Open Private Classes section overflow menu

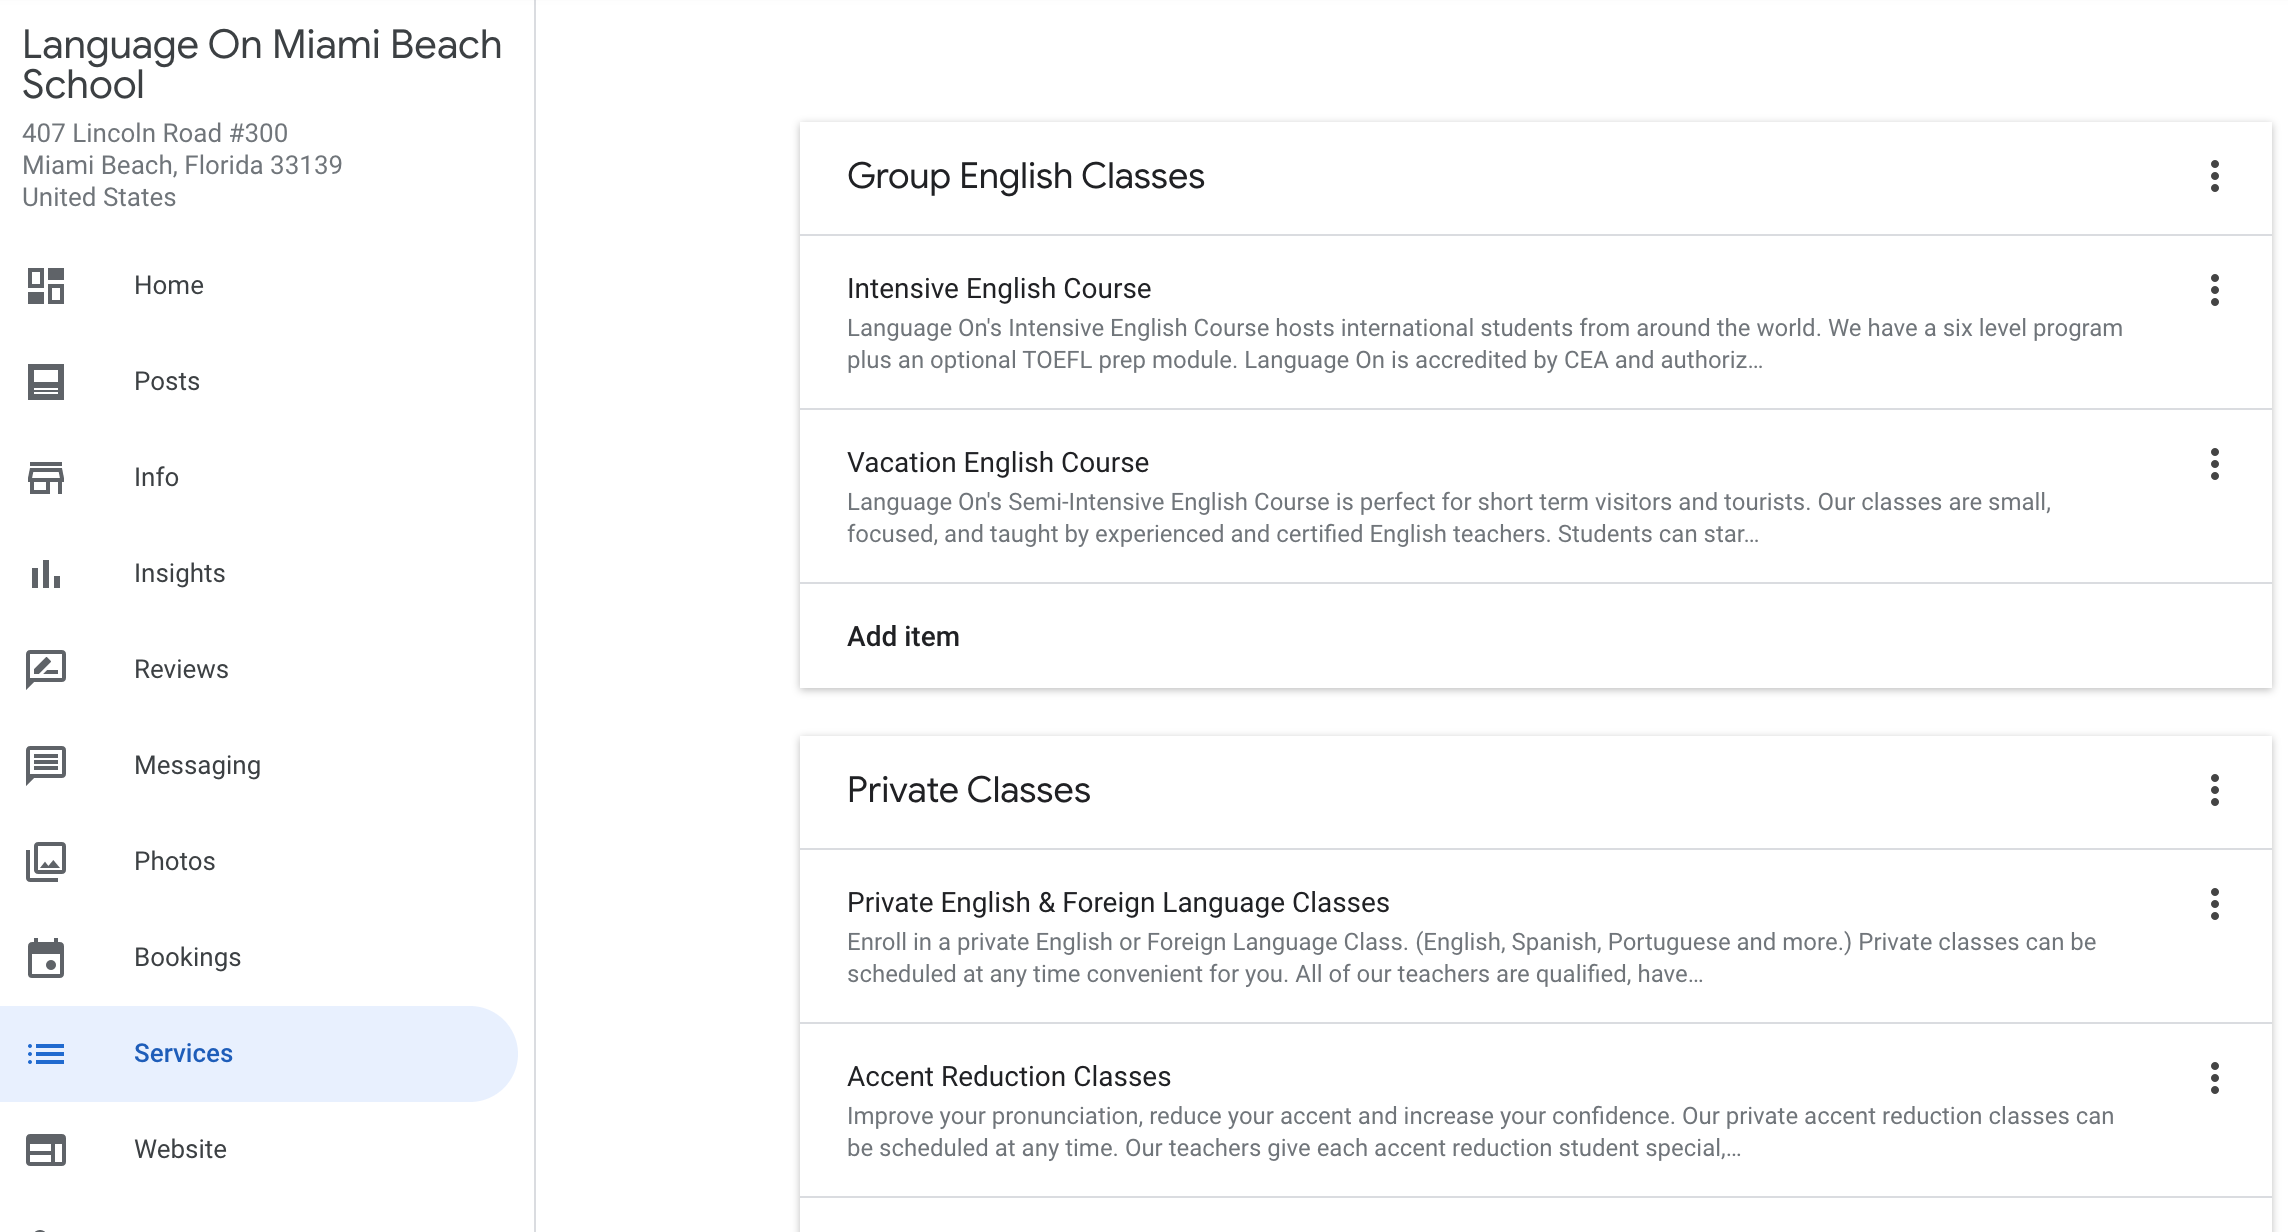[2215, 791]
